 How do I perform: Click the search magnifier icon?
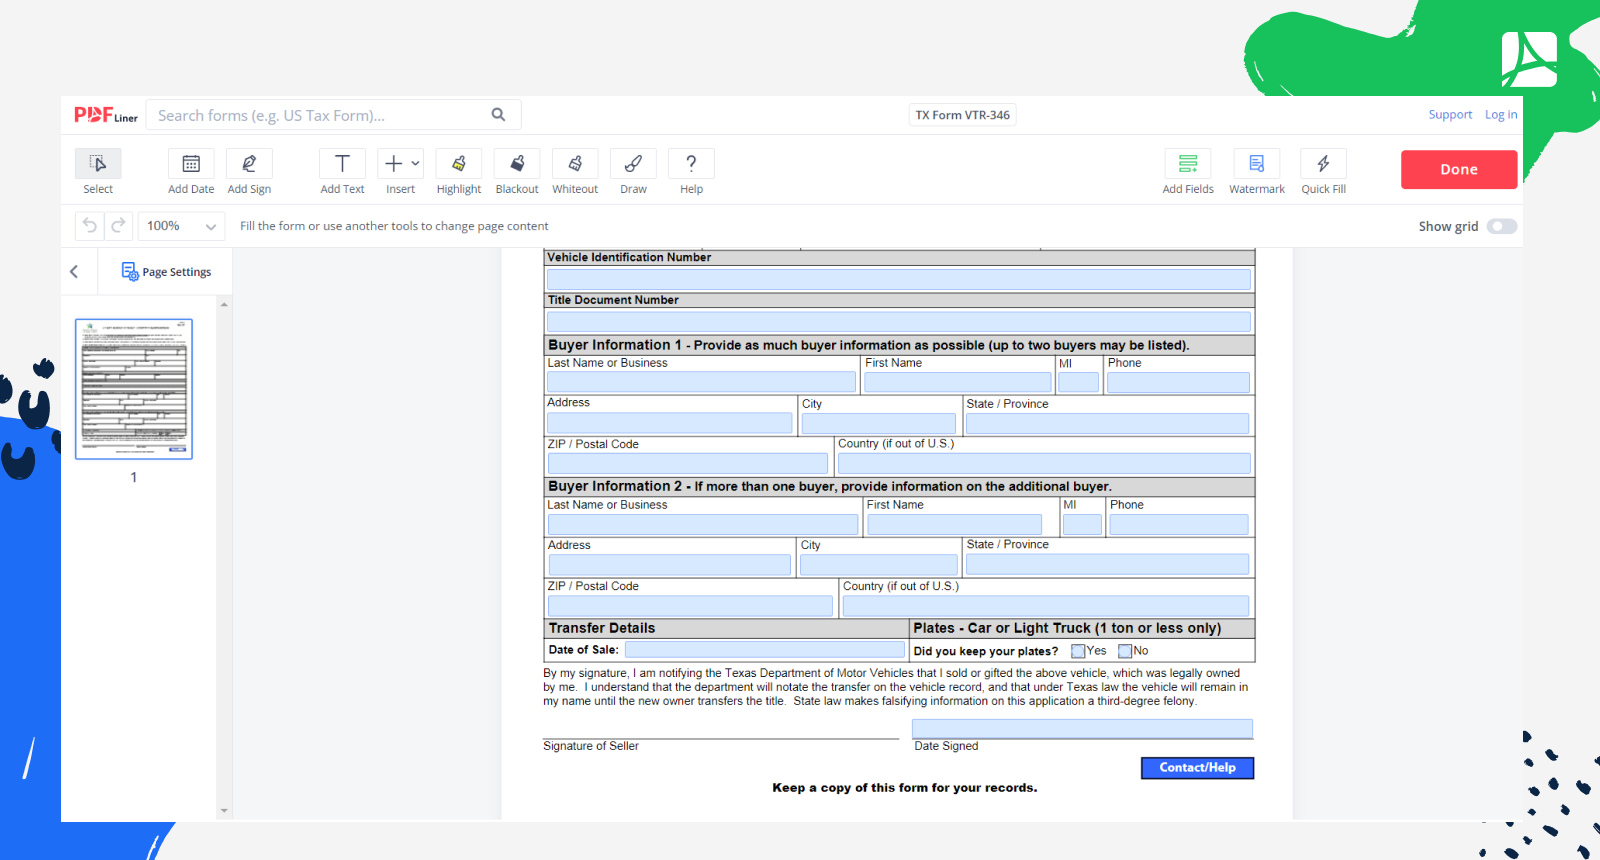pyautogui.click(x=498, y=115)
